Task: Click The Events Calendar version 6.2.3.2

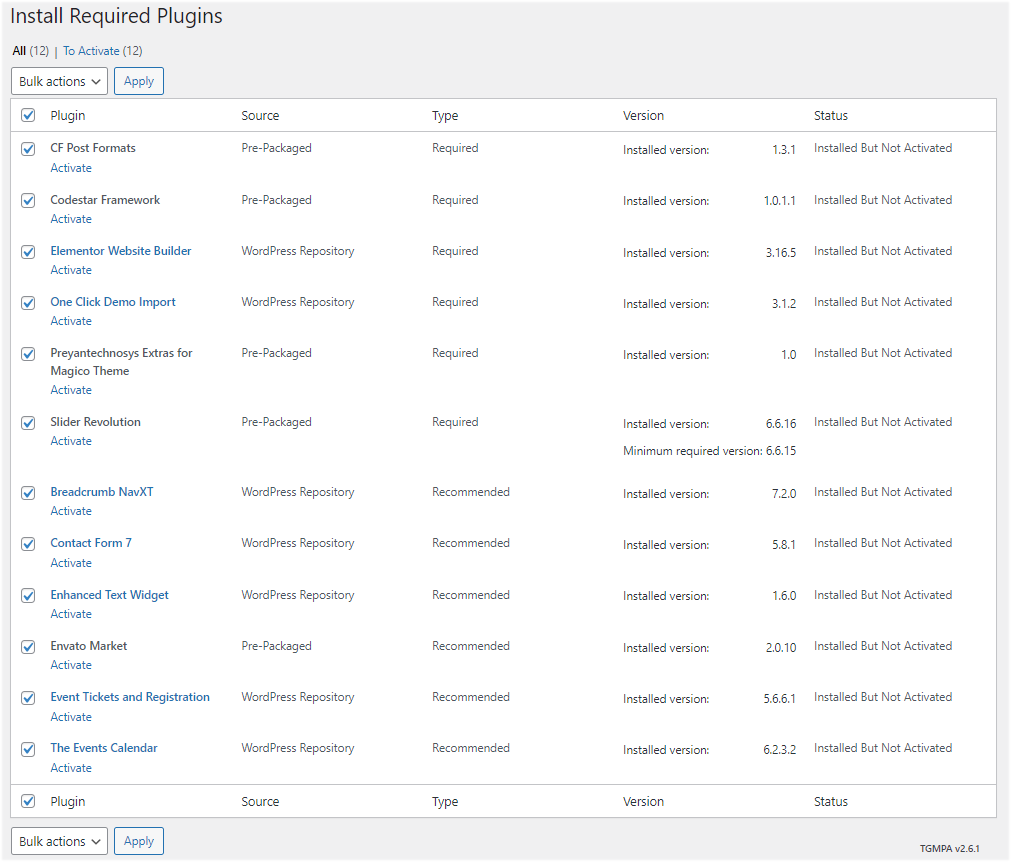Action: [x=780, y=750]
